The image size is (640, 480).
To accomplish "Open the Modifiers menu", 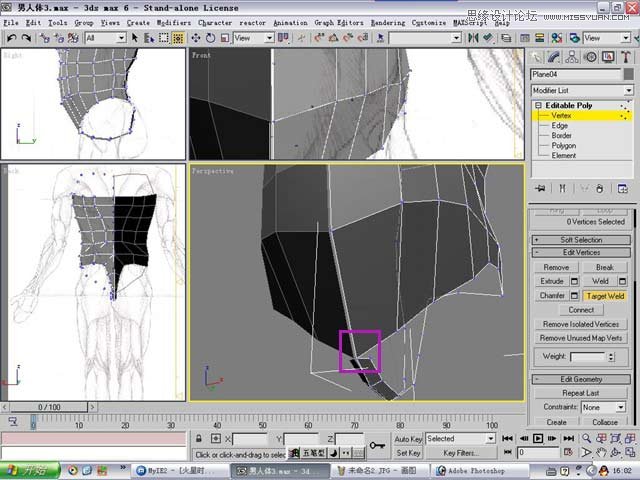I will (174, 22).
